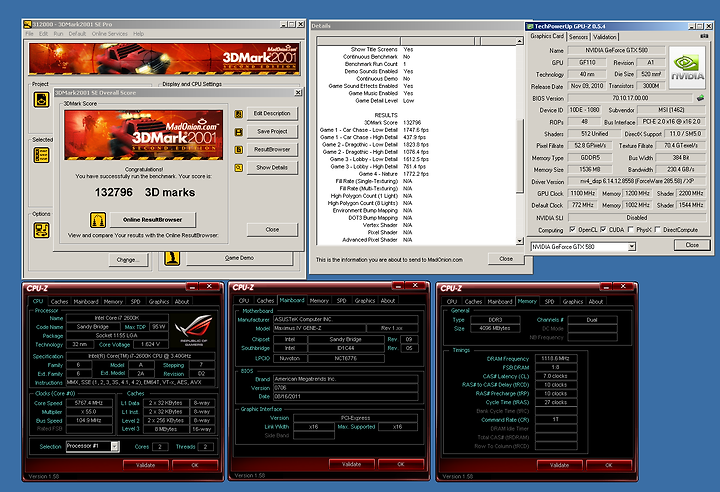Screen dimensions: 720x492
Task: Click the Details list scroll-up arrow
Action: pos(519,41)
